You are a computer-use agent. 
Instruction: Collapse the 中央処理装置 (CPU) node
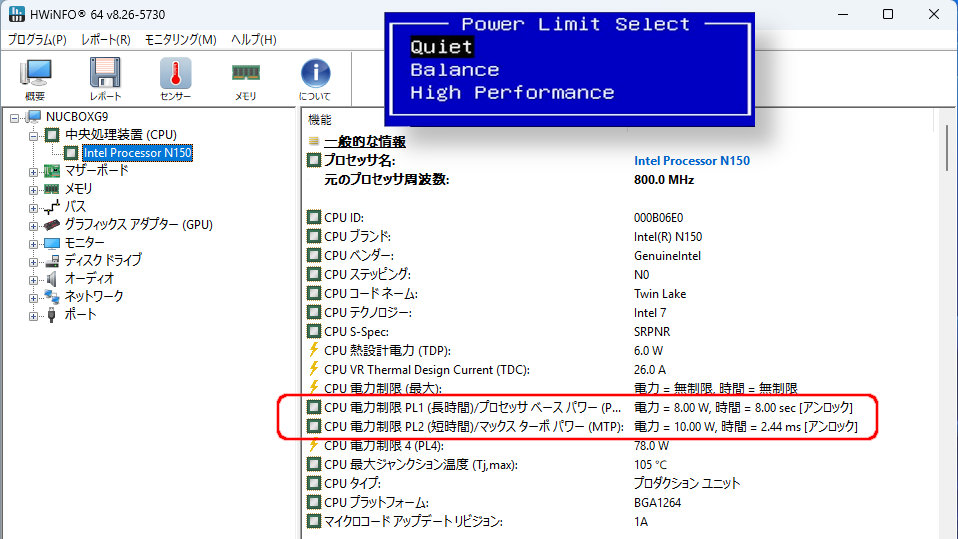pos(34,136)
